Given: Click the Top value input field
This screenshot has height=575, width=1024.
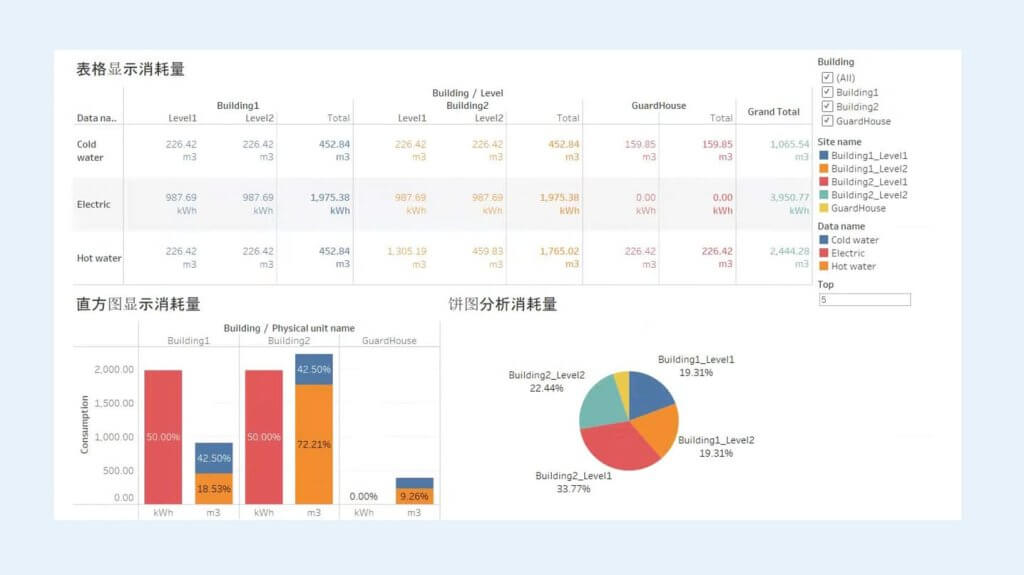Looking at the screenshot, I should tap(864, 300).
